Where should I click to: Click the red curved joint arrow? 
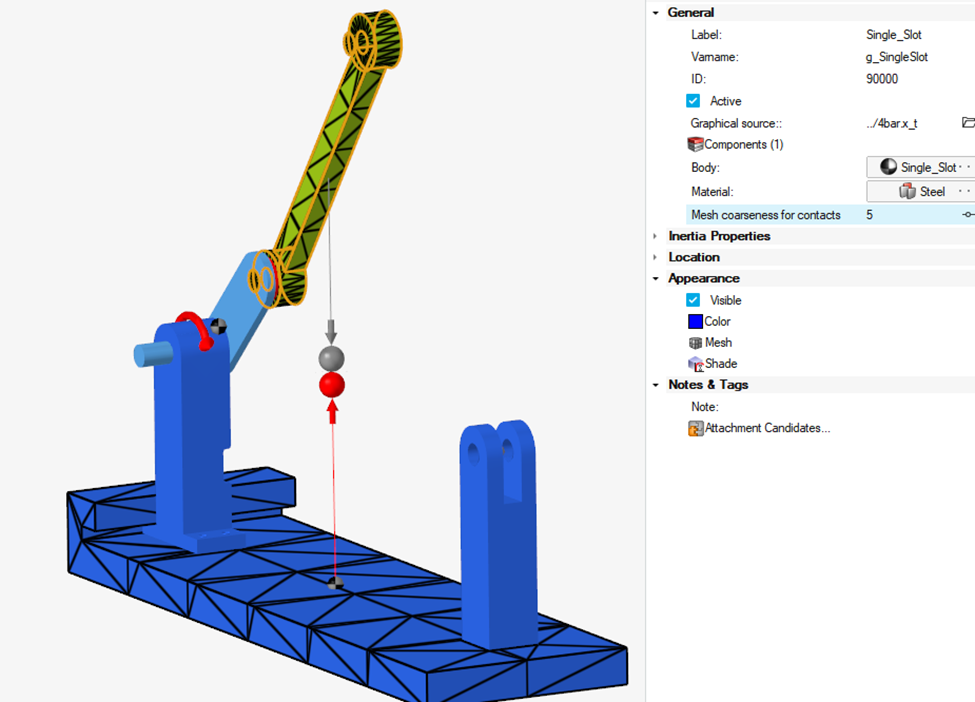[x=196, y=328]
